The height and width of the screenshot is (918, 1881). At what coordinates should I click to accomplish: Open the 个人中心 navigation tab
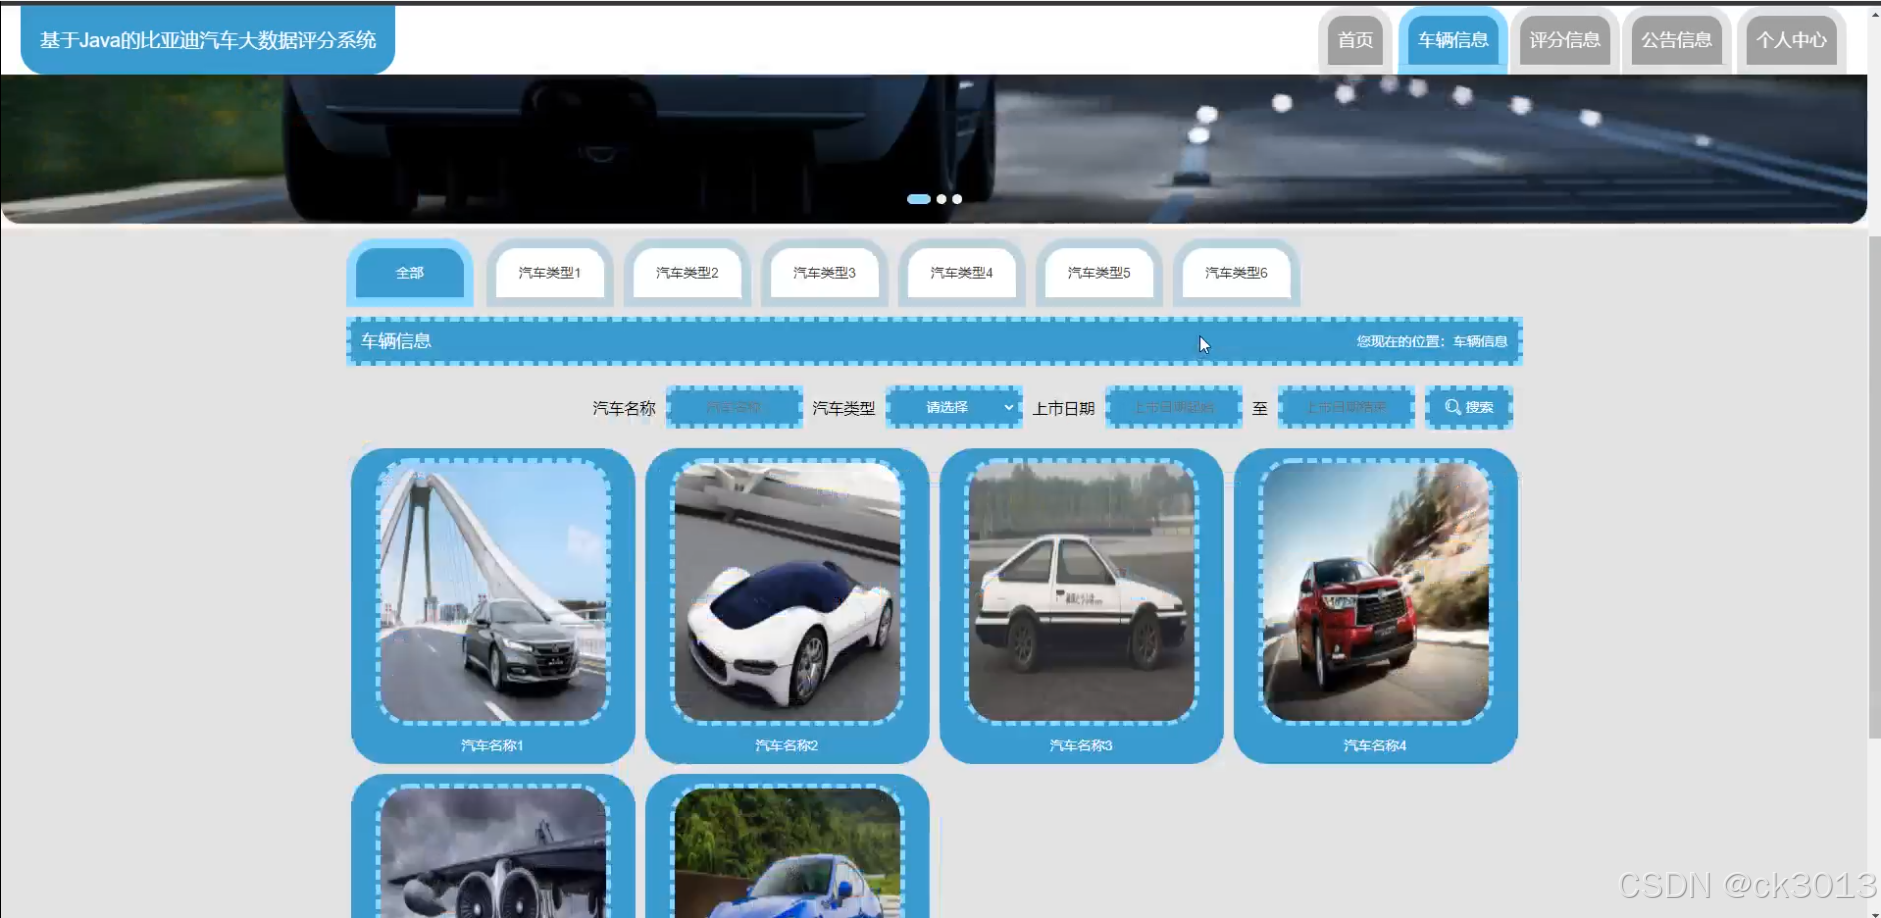pyautogui.click(x=1791, y=40)
